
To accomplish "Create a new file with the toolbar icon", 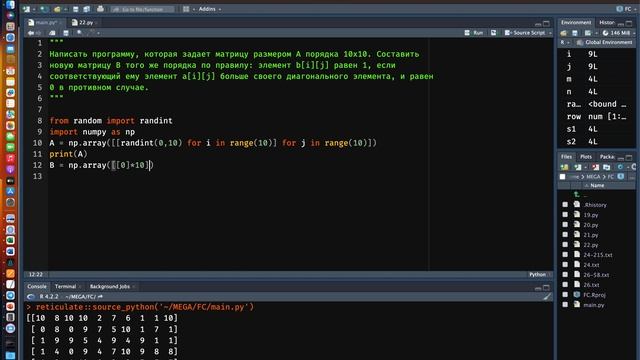I will 26,9.
